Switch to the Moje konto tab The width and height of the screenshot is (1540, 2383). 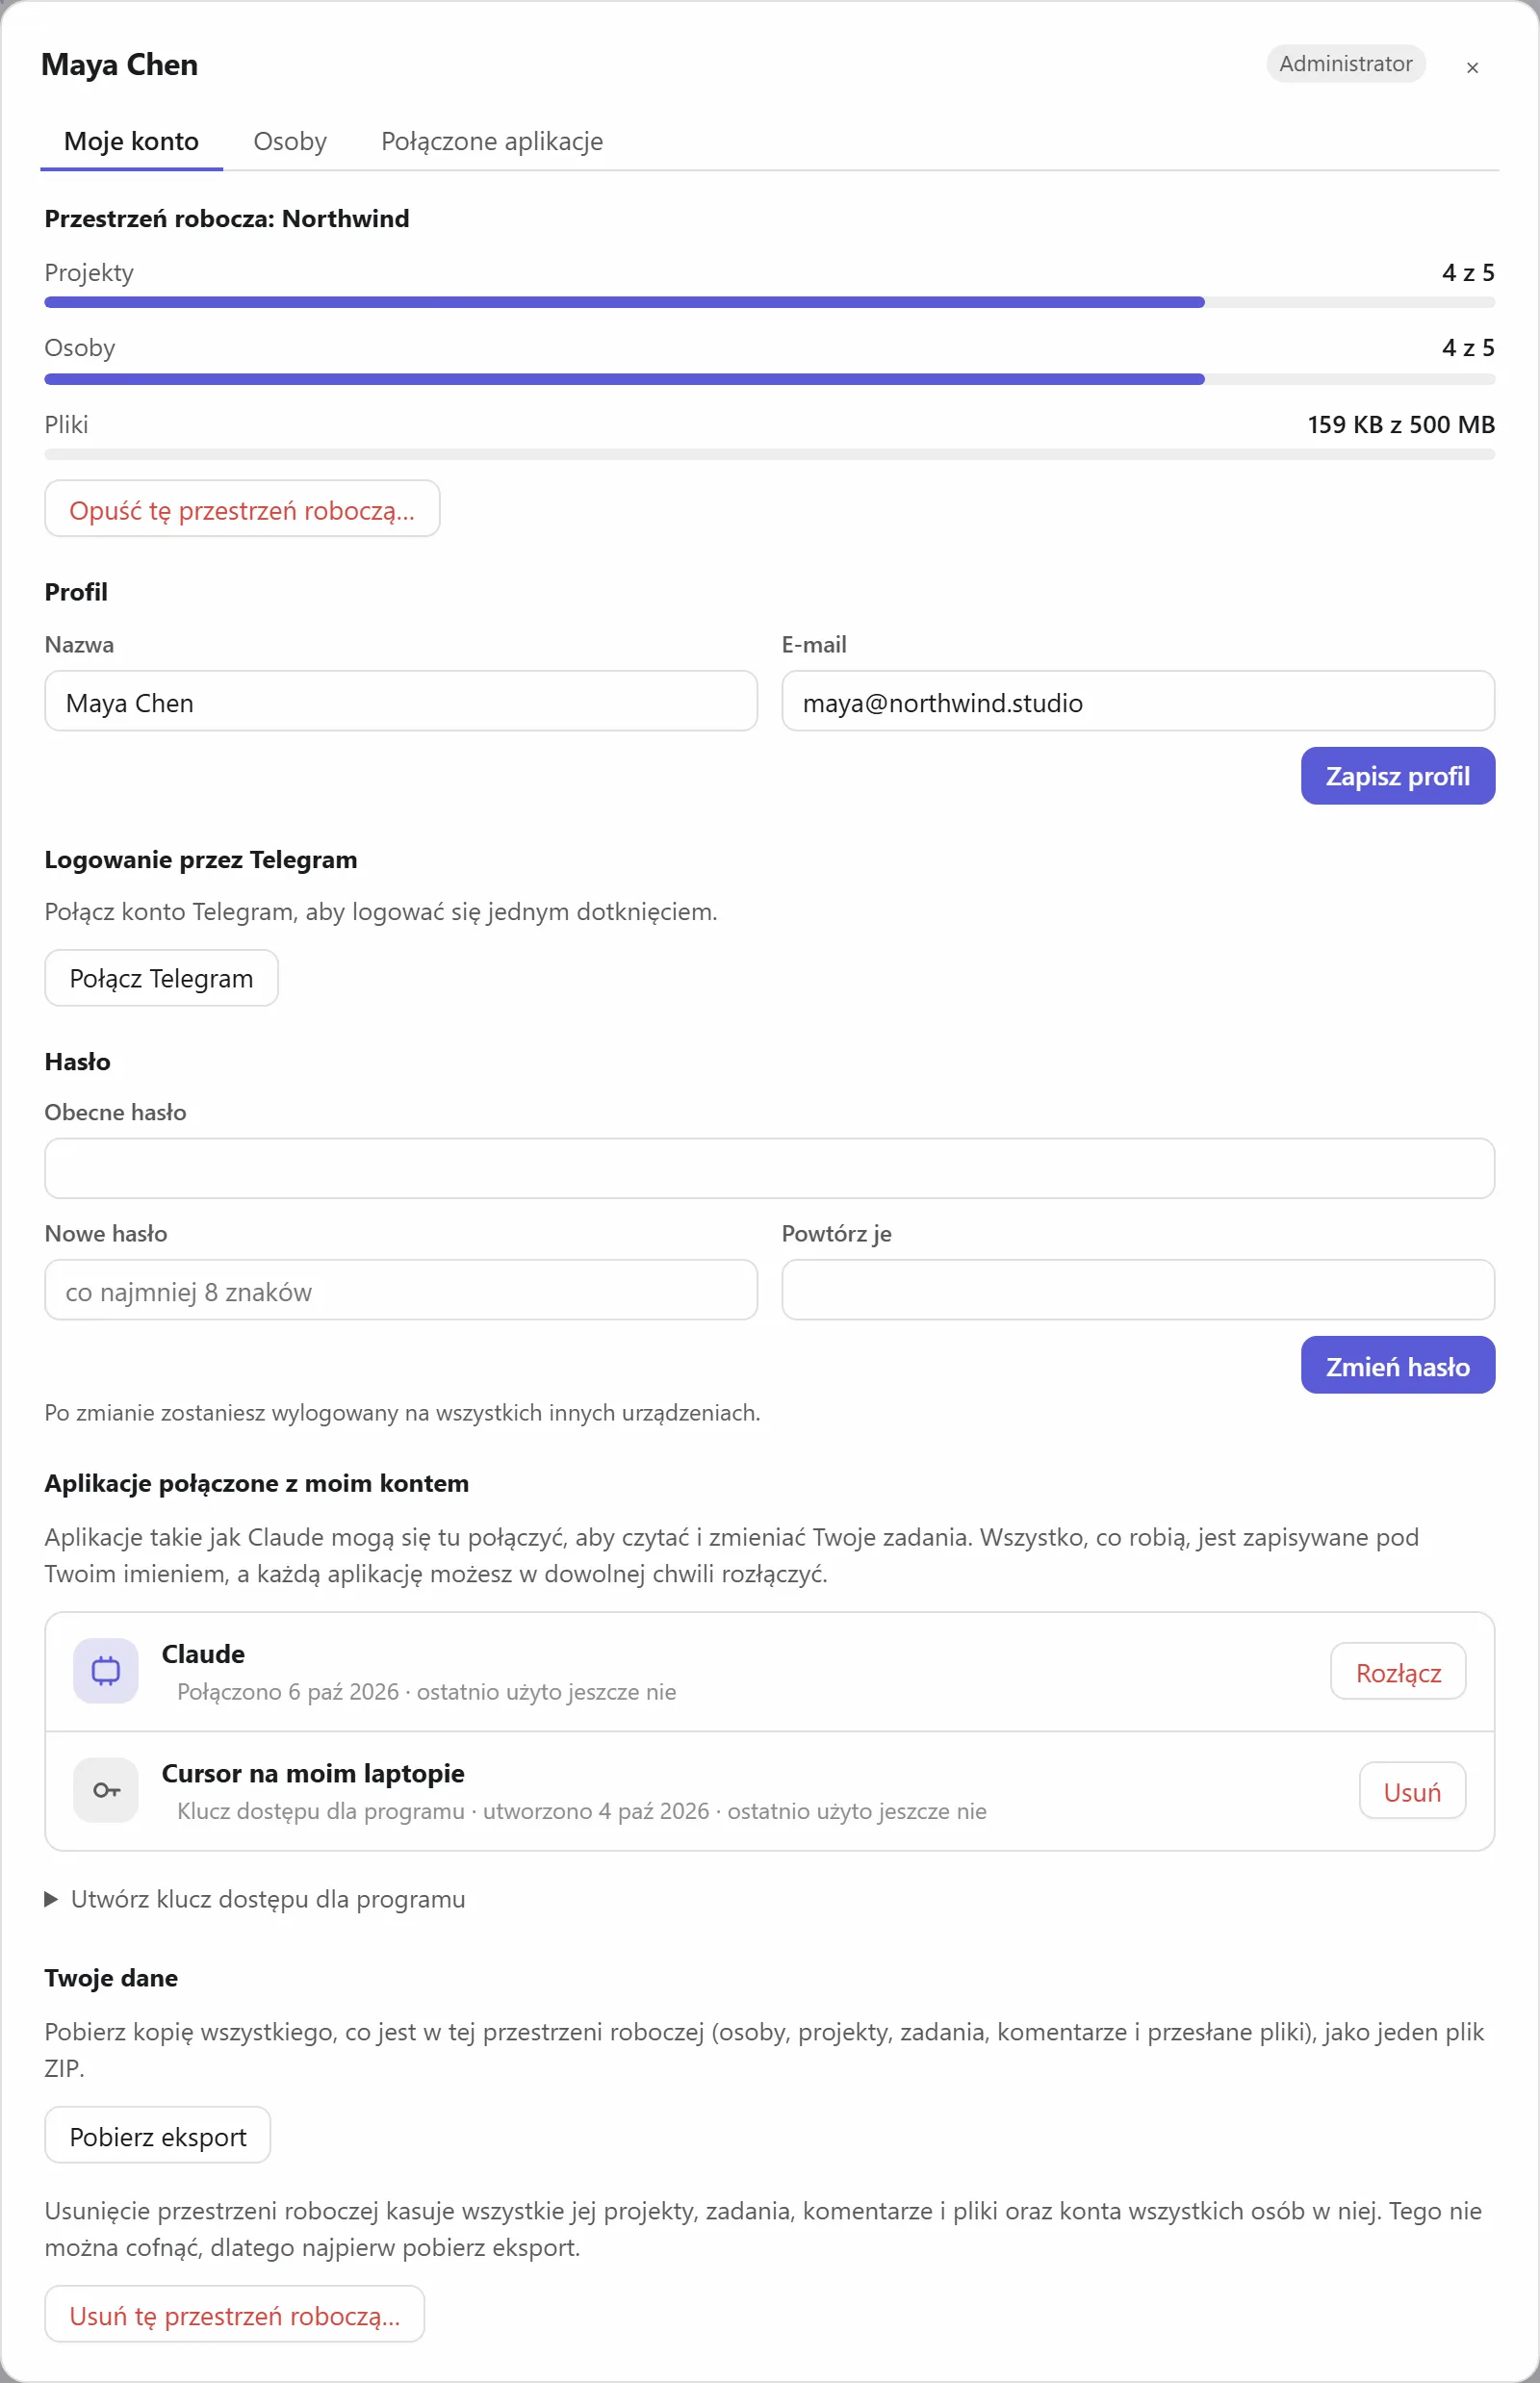pyautogui.click(x=131, y=141)
